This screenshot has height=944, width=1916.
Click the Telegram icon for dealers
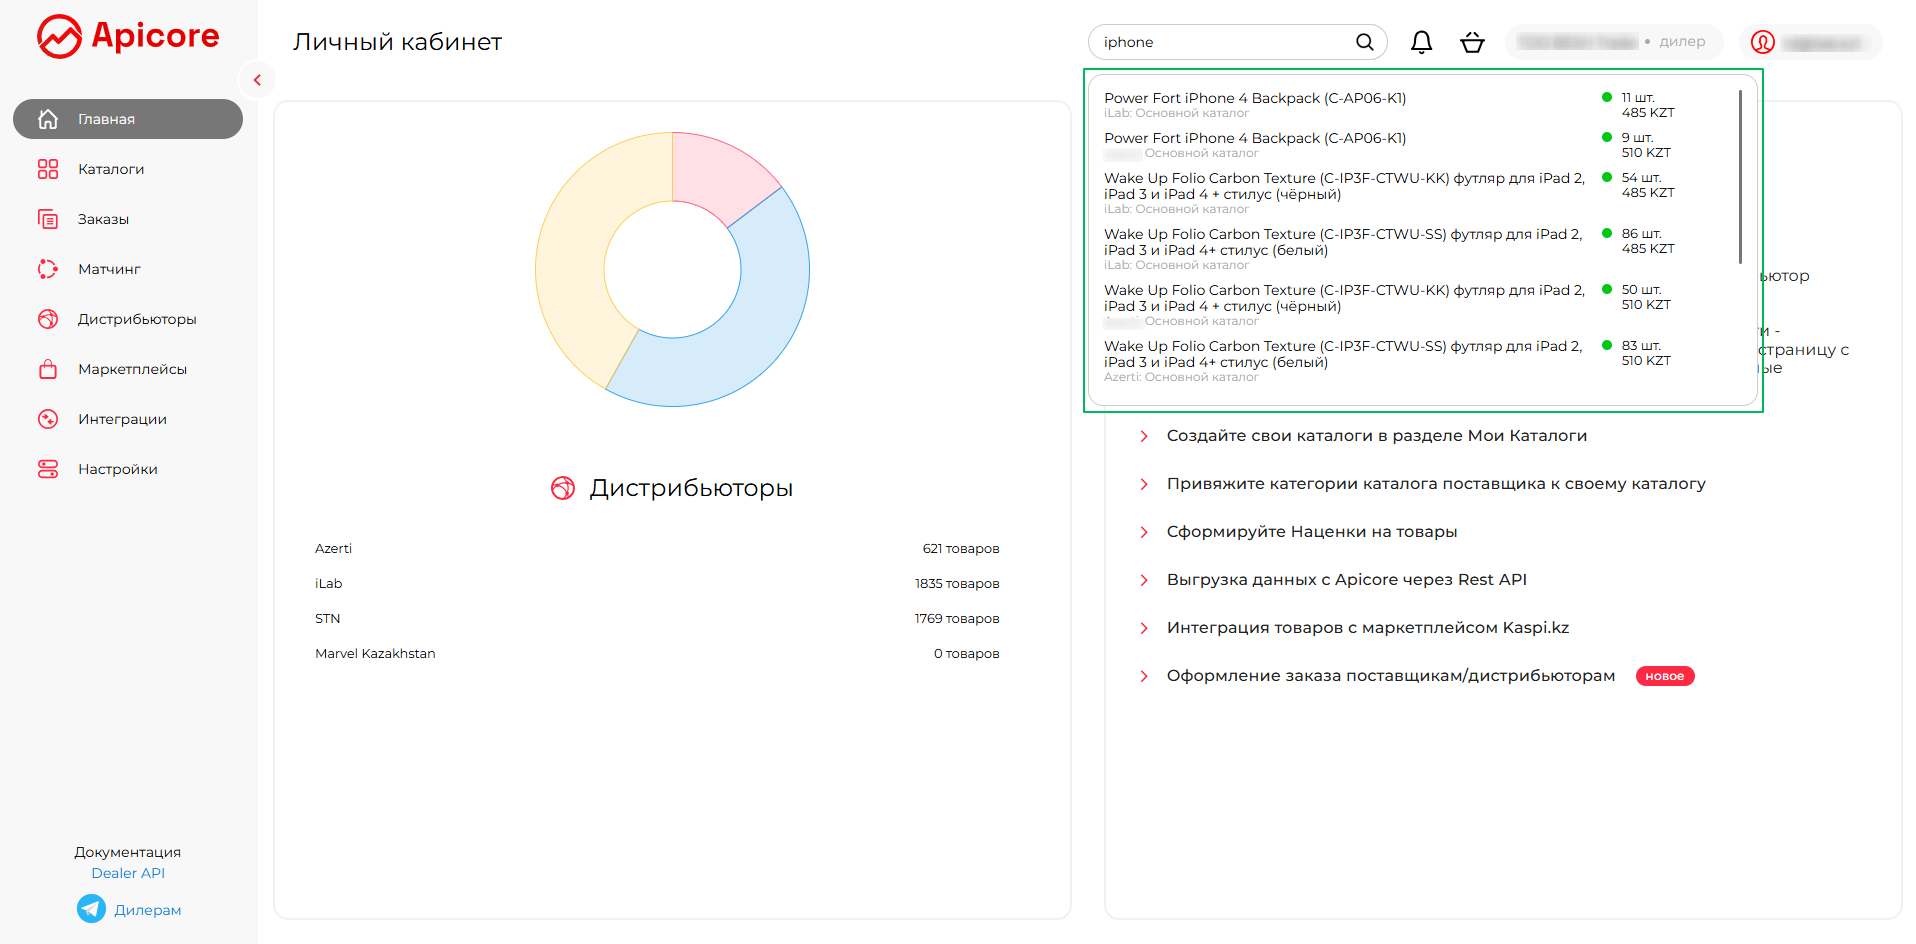coord(91,909)
